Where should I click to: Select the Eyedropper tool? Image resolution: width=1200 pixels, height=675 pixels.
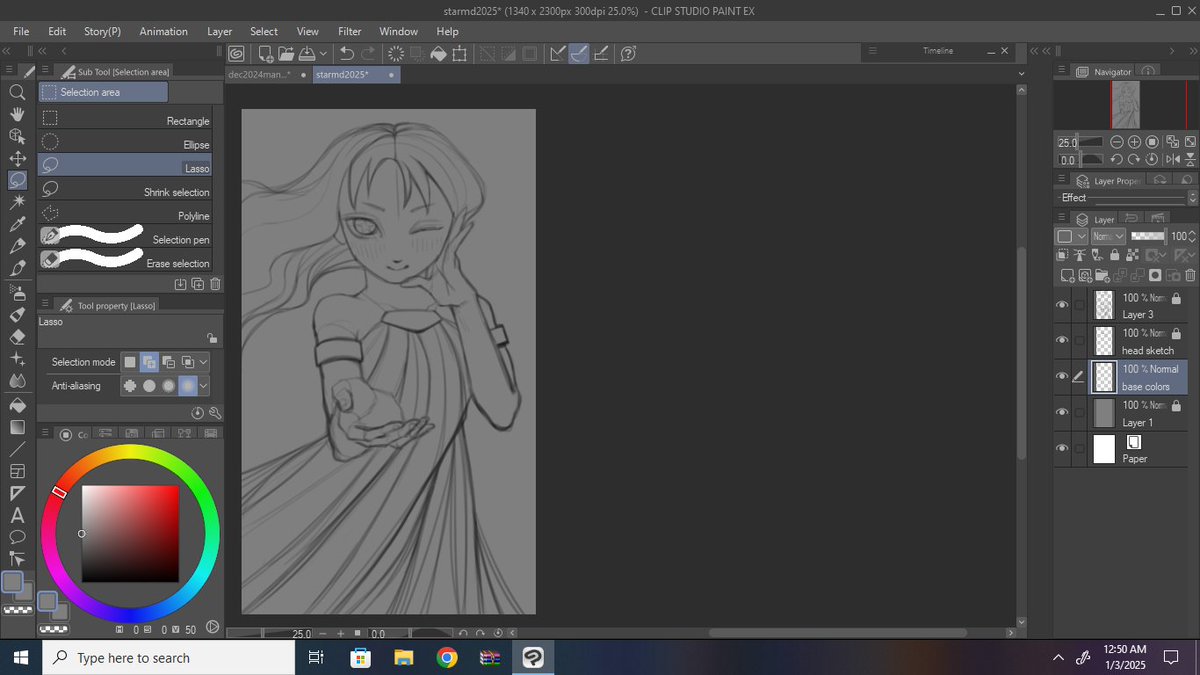(17, 225)
